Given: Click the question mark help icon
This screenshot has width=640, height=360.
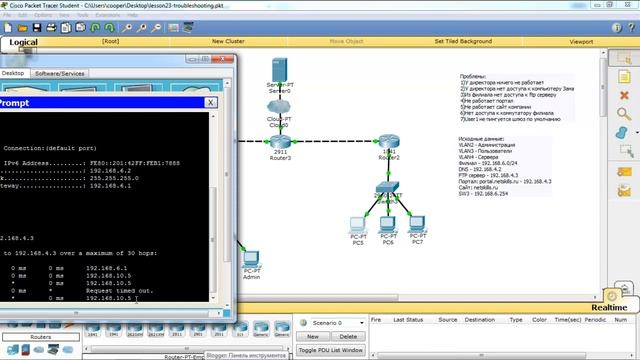Looking at the screenshot, I should tap(632, 28).
